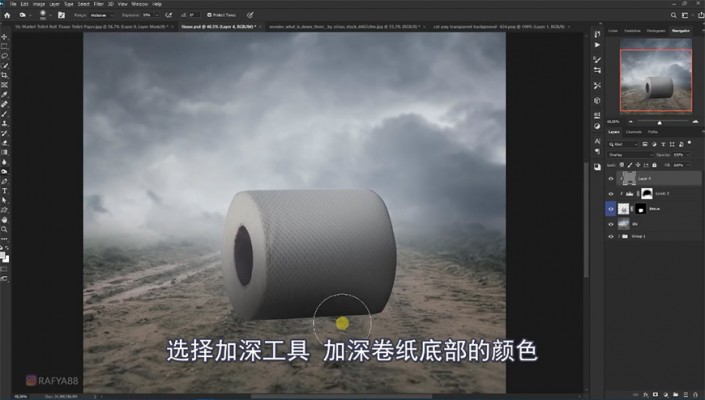Open the workspace switcher icon

pyautogui.click(x=685, y=15)
